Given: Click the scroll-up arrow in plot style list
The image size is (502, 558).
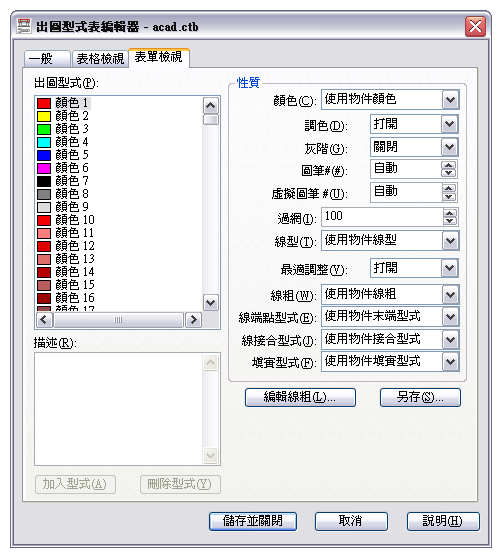Looking at the screenshot, I should 211,106.
